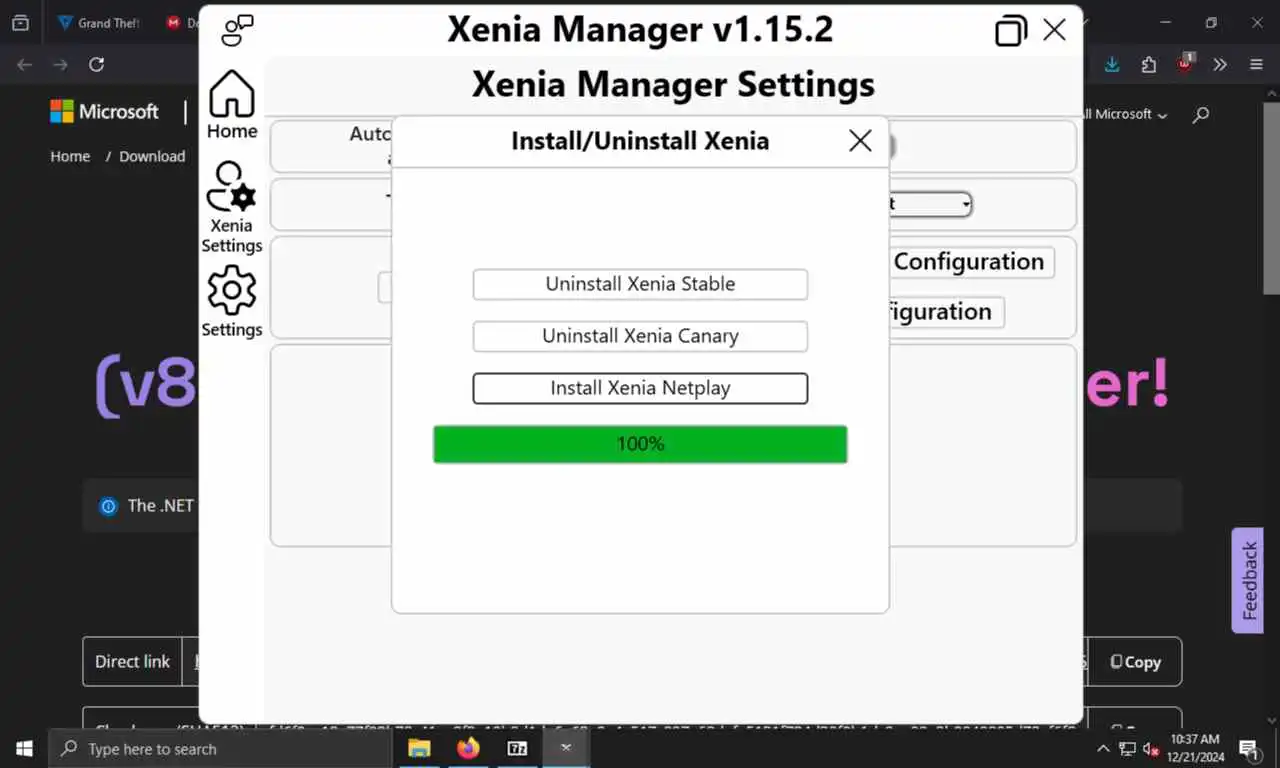This screenshot has height=768, width=1280.
Task: Open the browser Downloads panel arrow
Action: point(1112,64)
